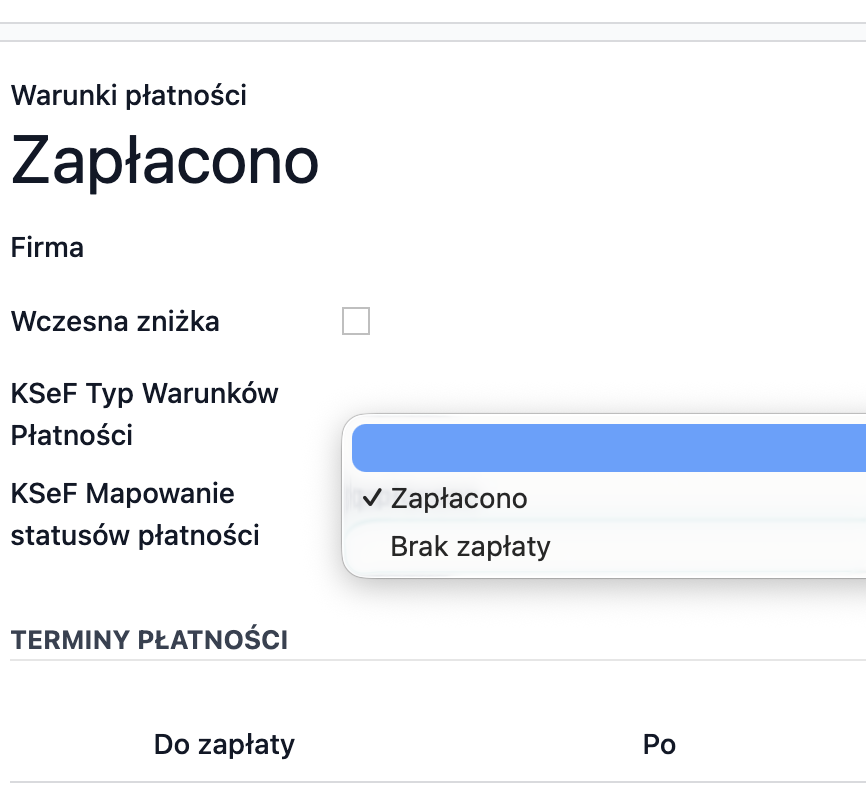Sort by the Po column header
866x796 pixels.
pyautogui.click(x=659, y=744)
